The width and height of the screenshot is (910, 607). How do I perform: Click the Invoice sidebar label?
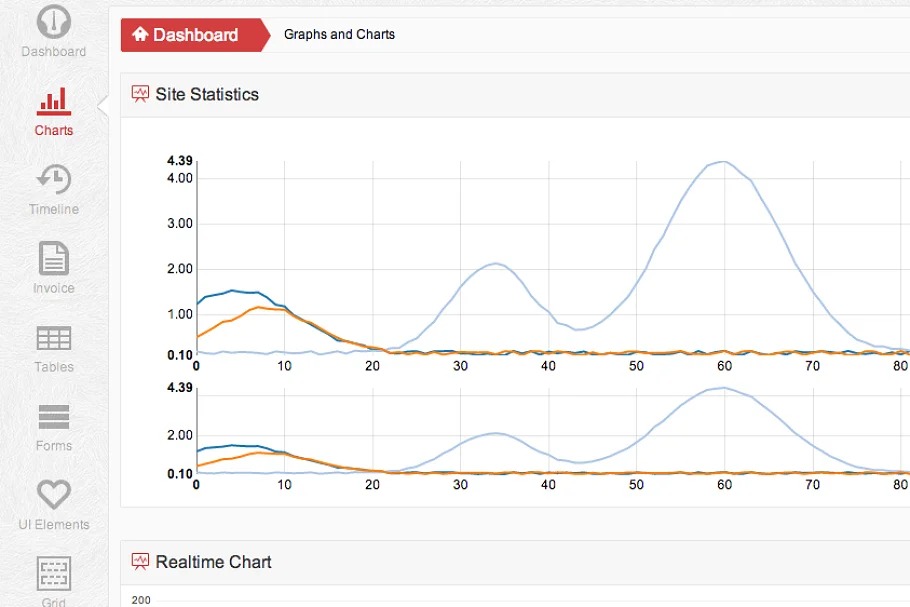point(53,289)
